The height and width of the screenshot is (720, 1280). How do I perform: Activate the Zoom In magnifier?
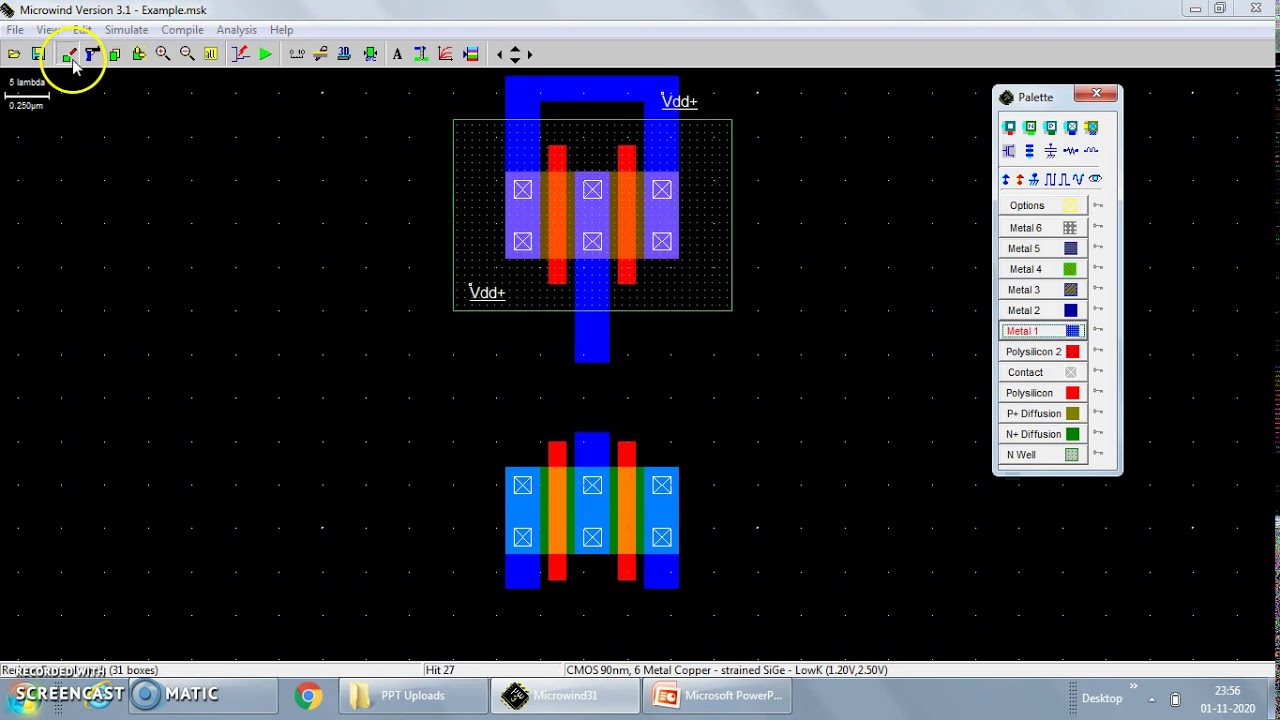tap(162, 54)
